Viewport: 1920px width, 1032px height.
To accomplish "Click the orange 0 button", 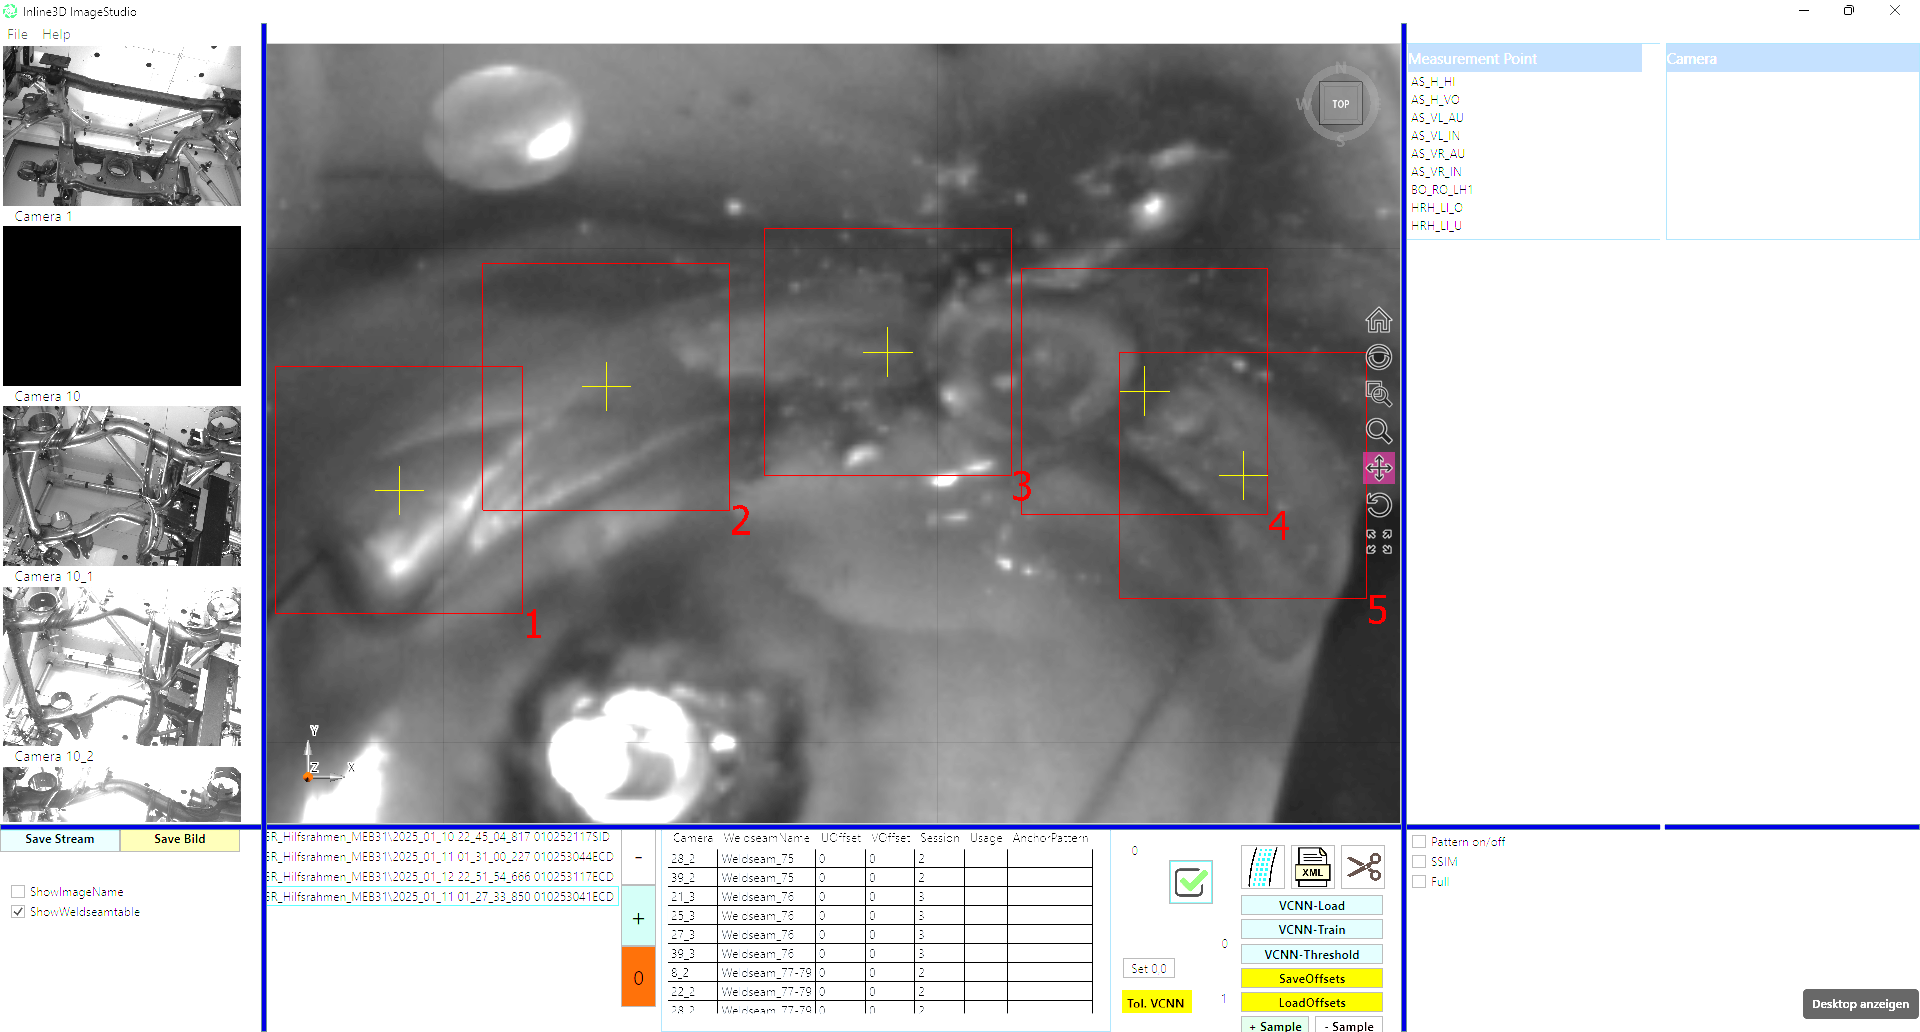I will (638, 978).
